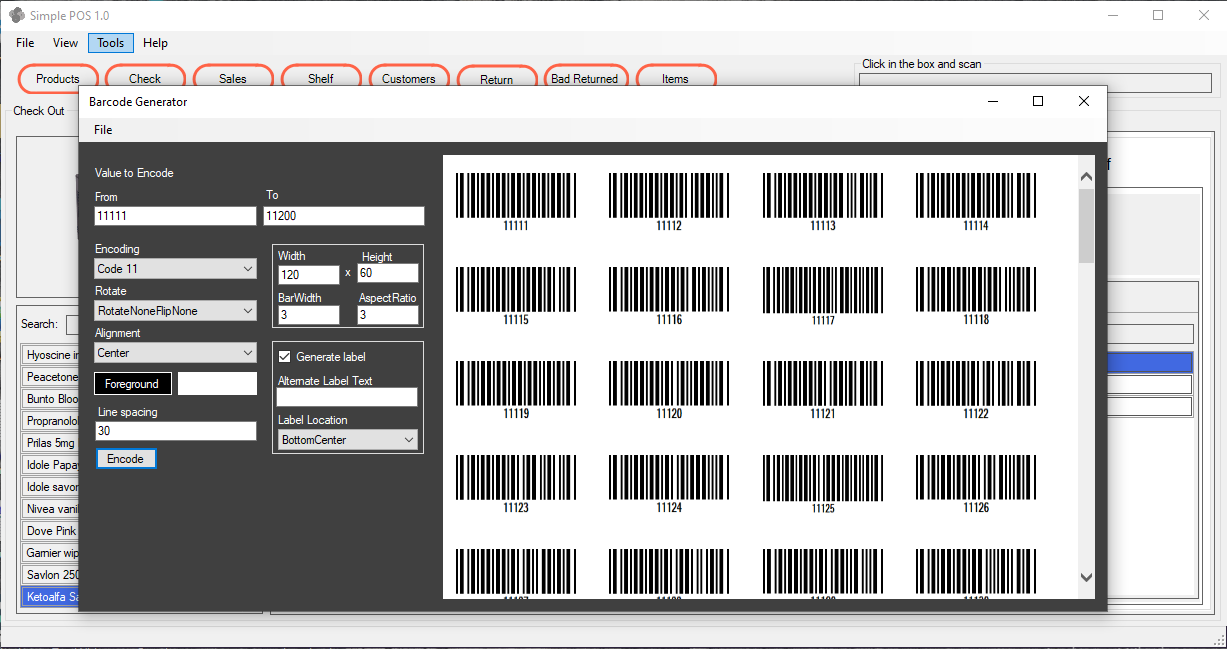Open the Barcode Generator File menu
The width and height of the screenshot is (1227, 649).
[x=103, y=130]
